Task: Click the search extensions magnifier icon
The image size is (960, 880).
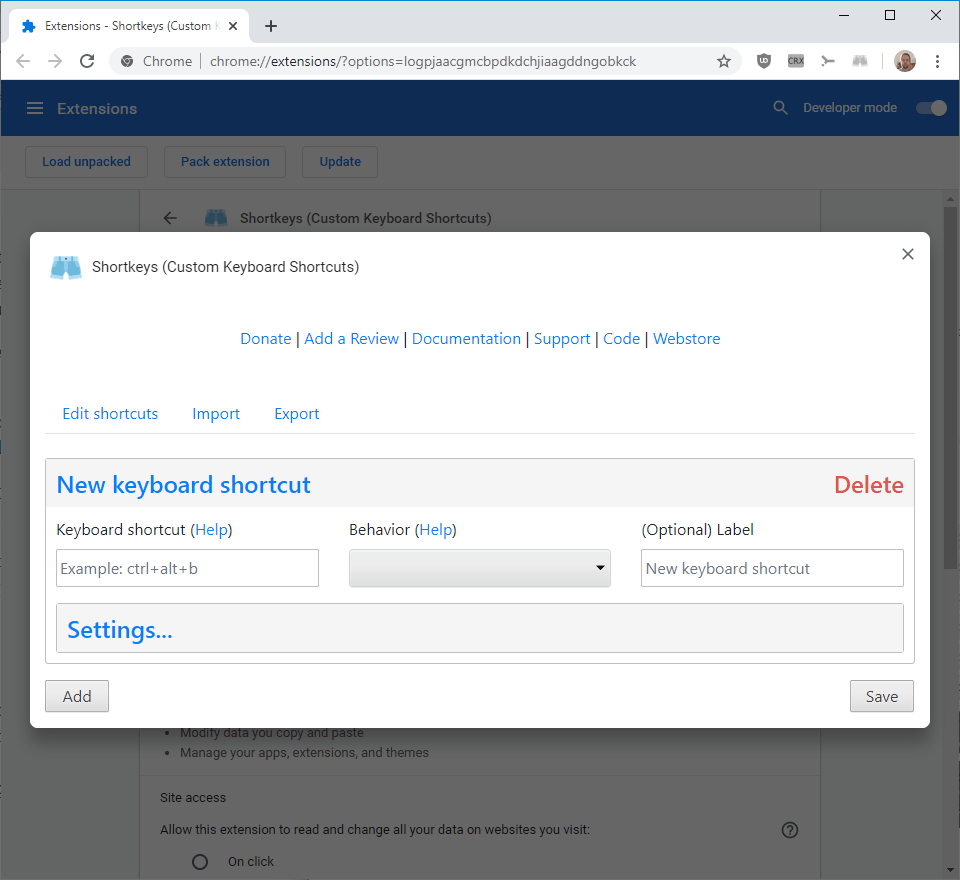Action: [780, 108]
